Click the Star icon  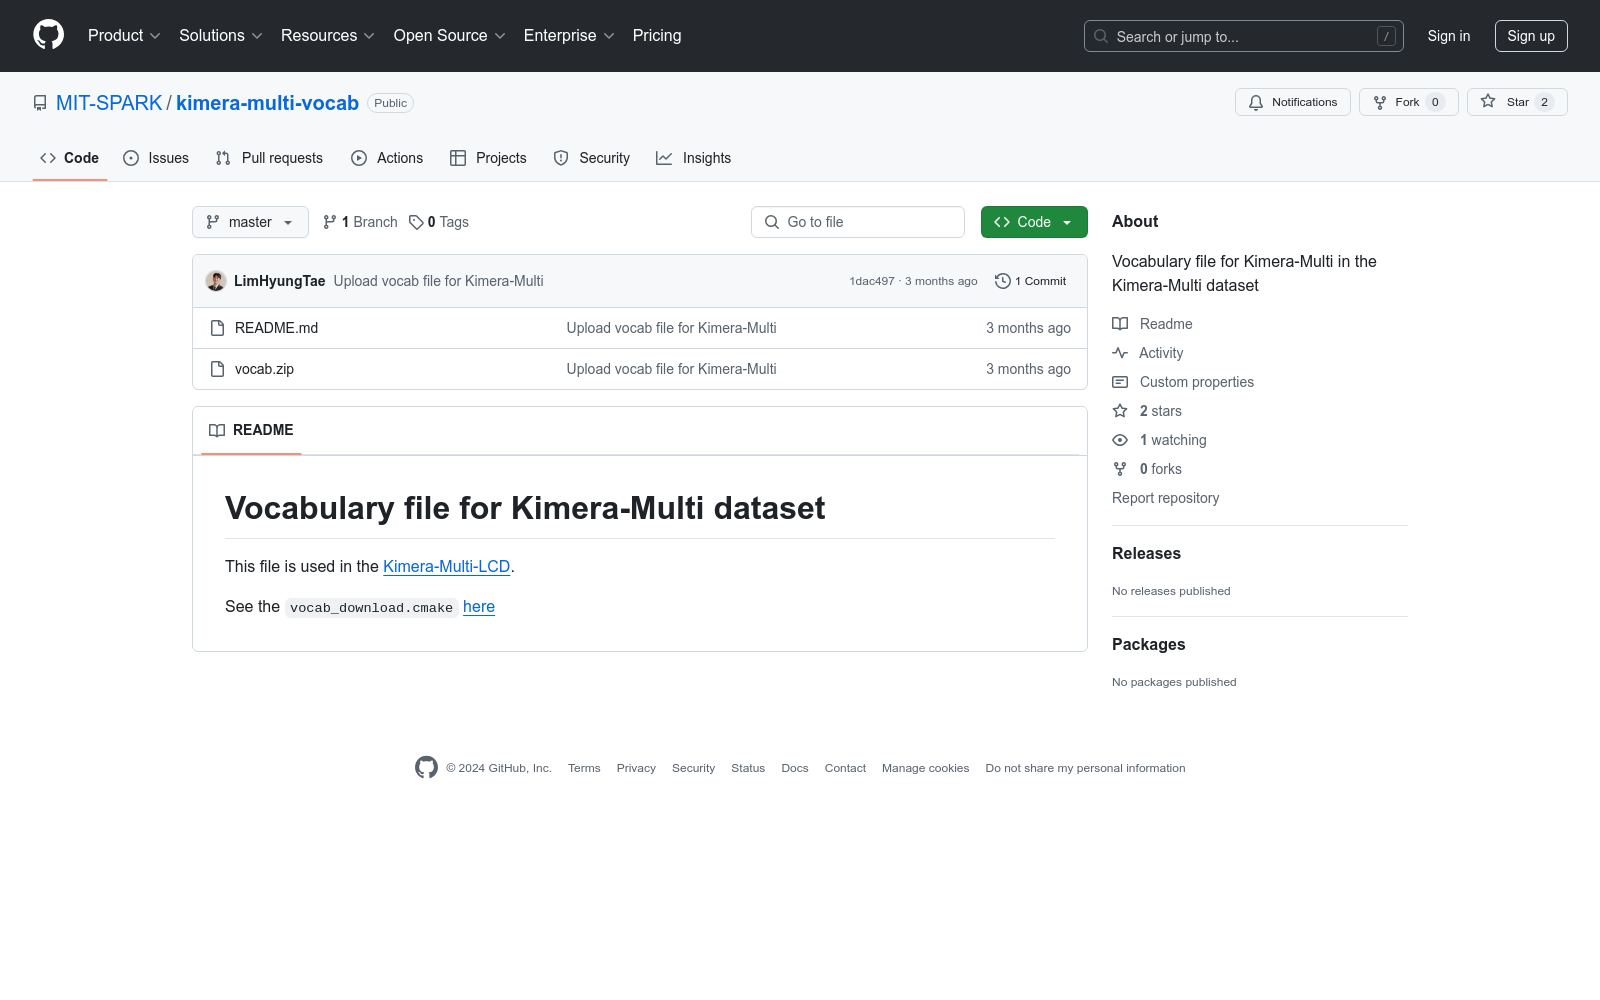(x=1488, y=102)
